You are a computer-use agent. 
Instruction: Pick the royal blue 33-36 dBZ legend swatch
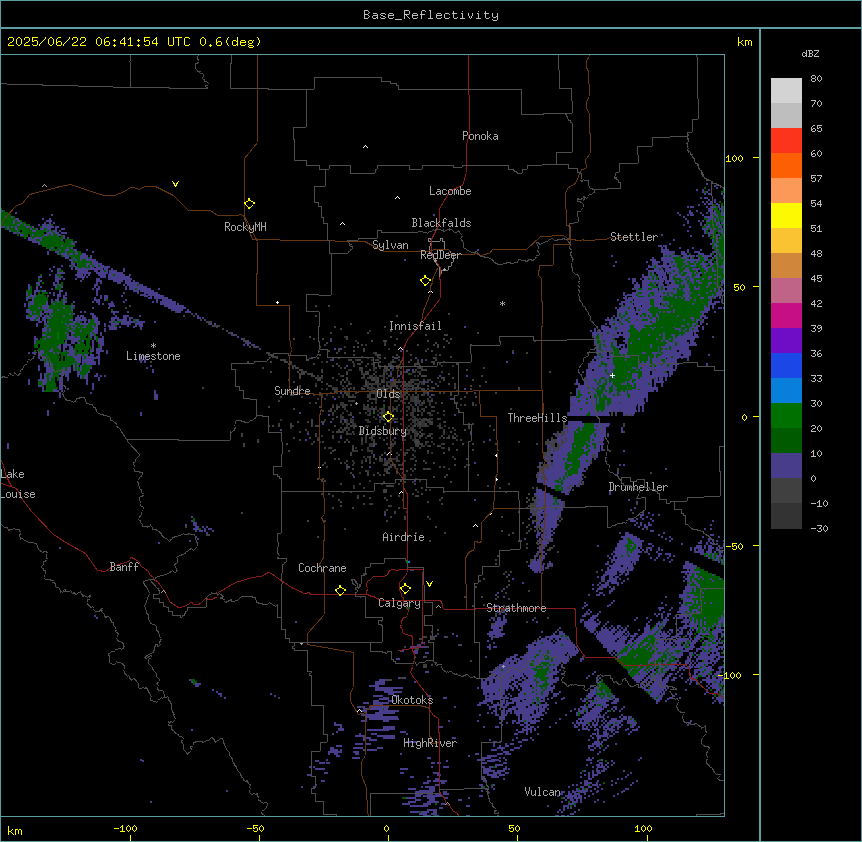point(786,365)
